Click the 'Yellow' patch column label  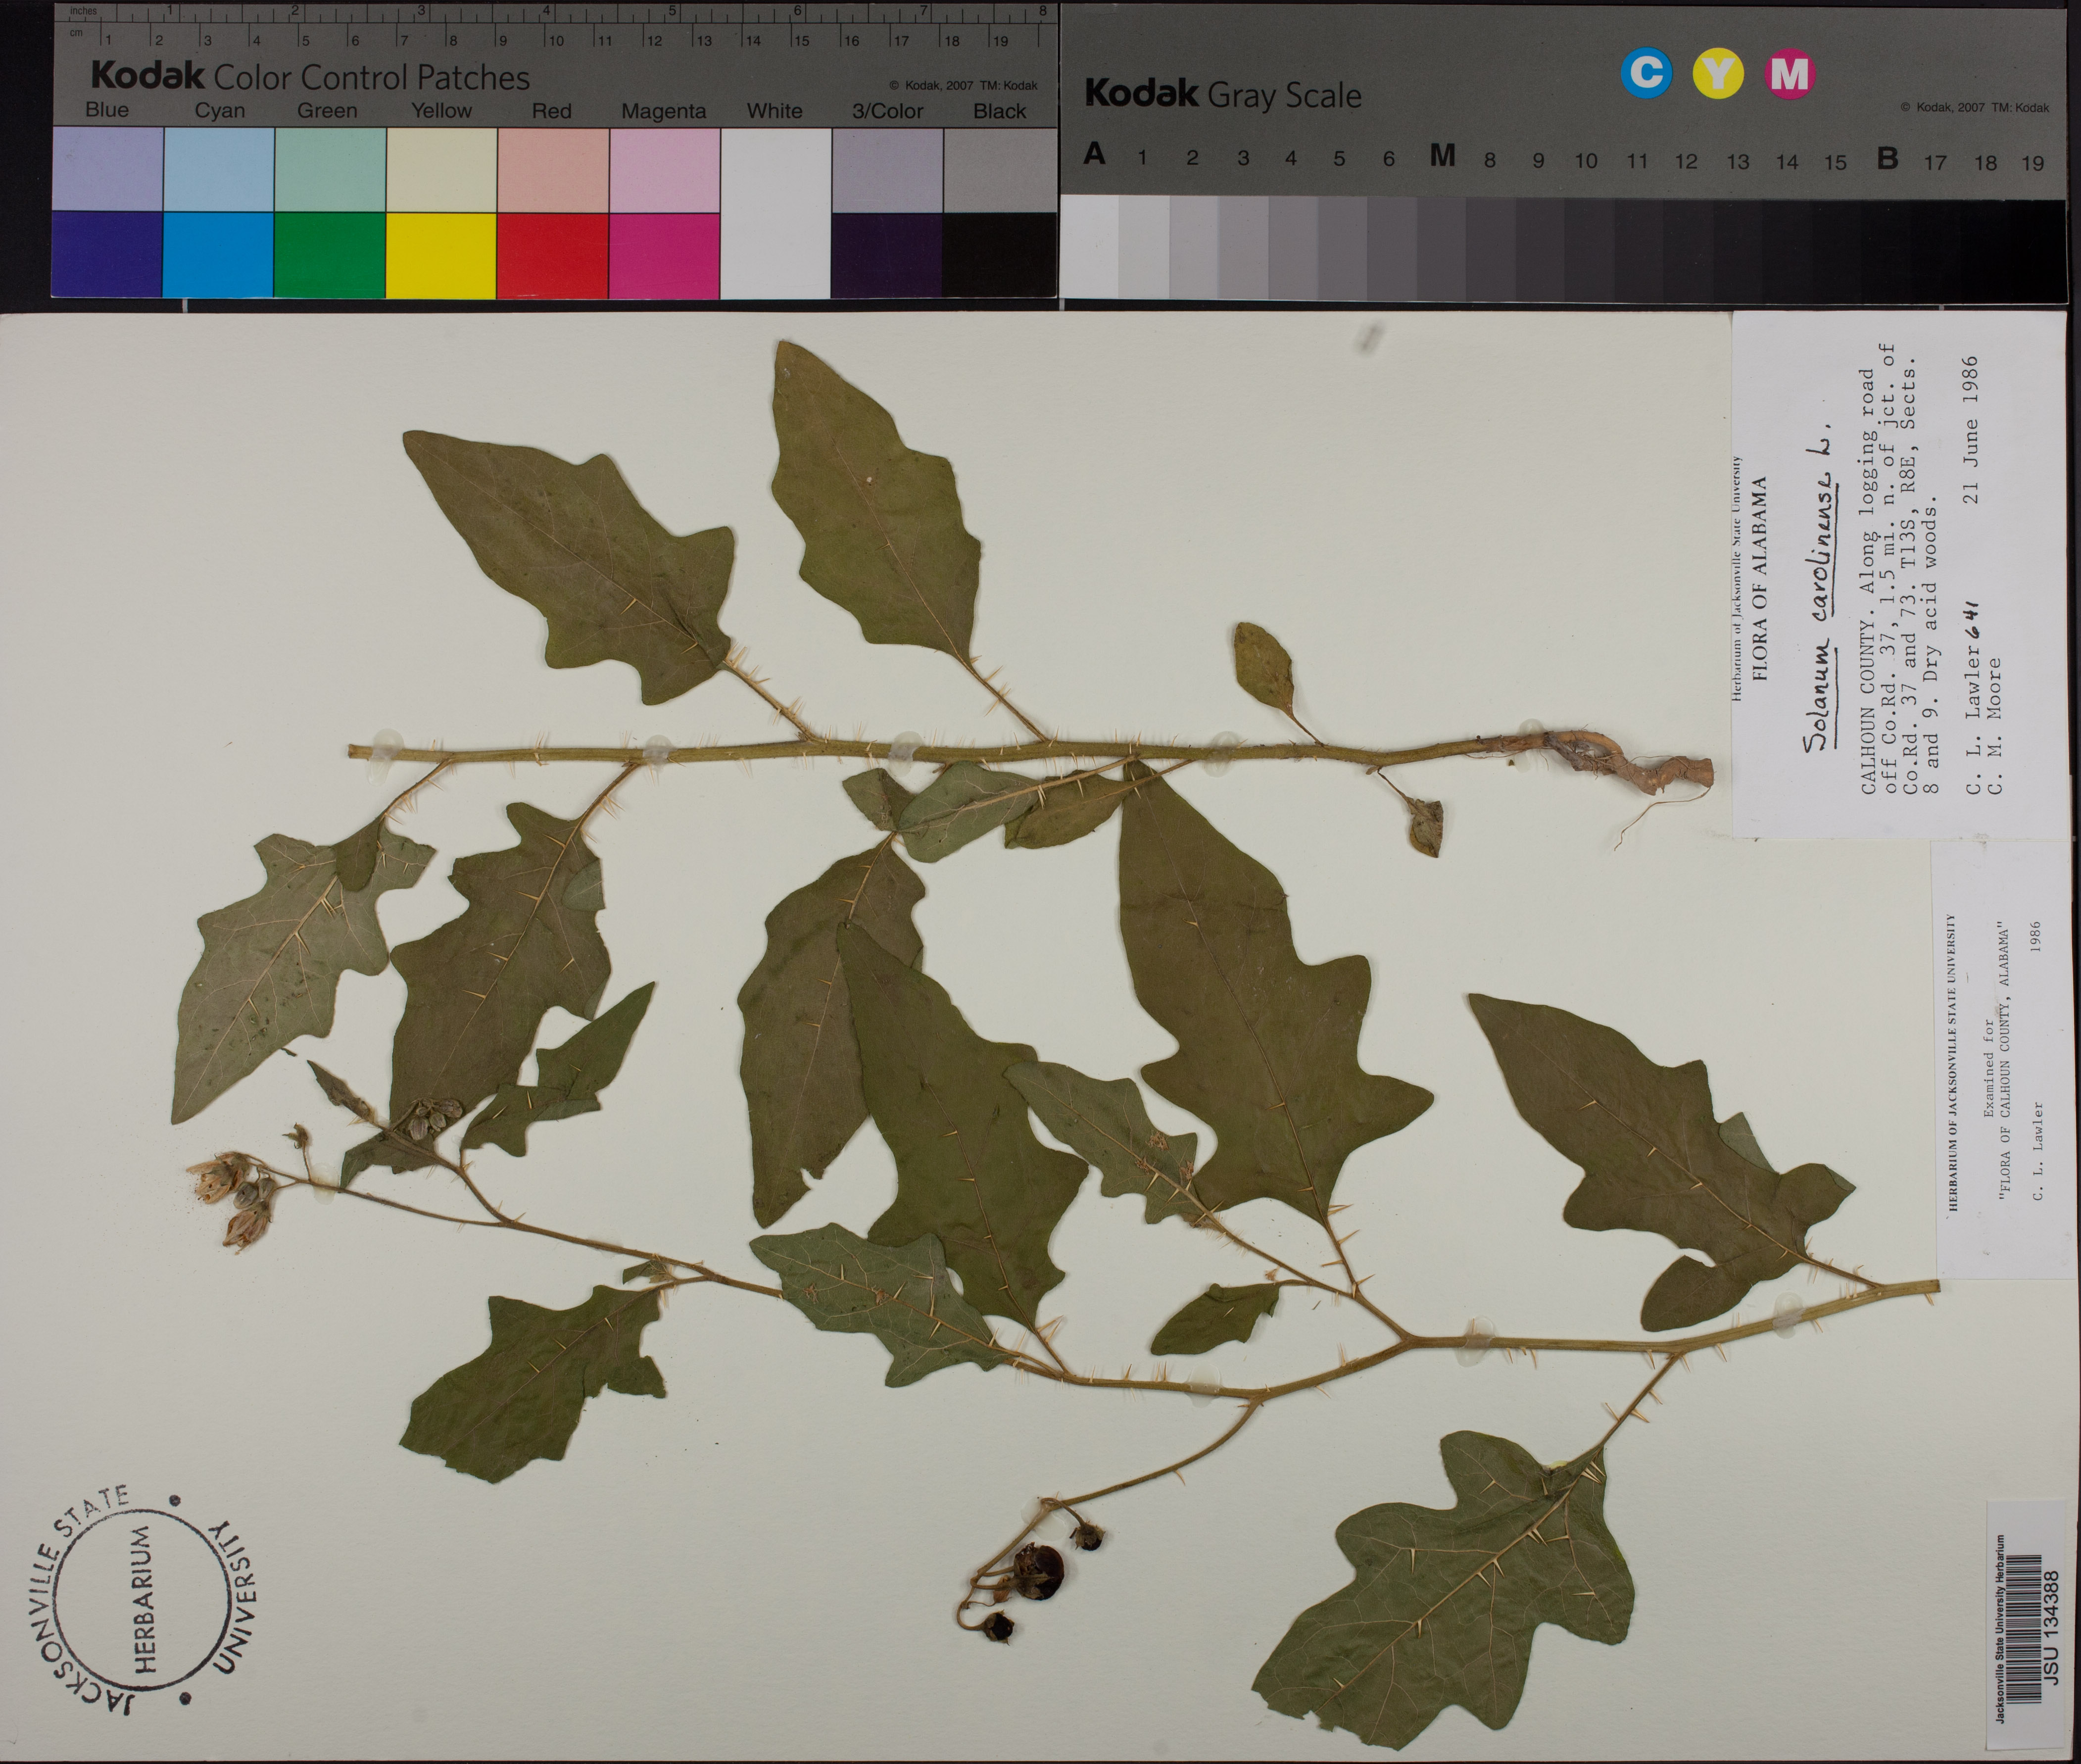[x=441, y=111]
